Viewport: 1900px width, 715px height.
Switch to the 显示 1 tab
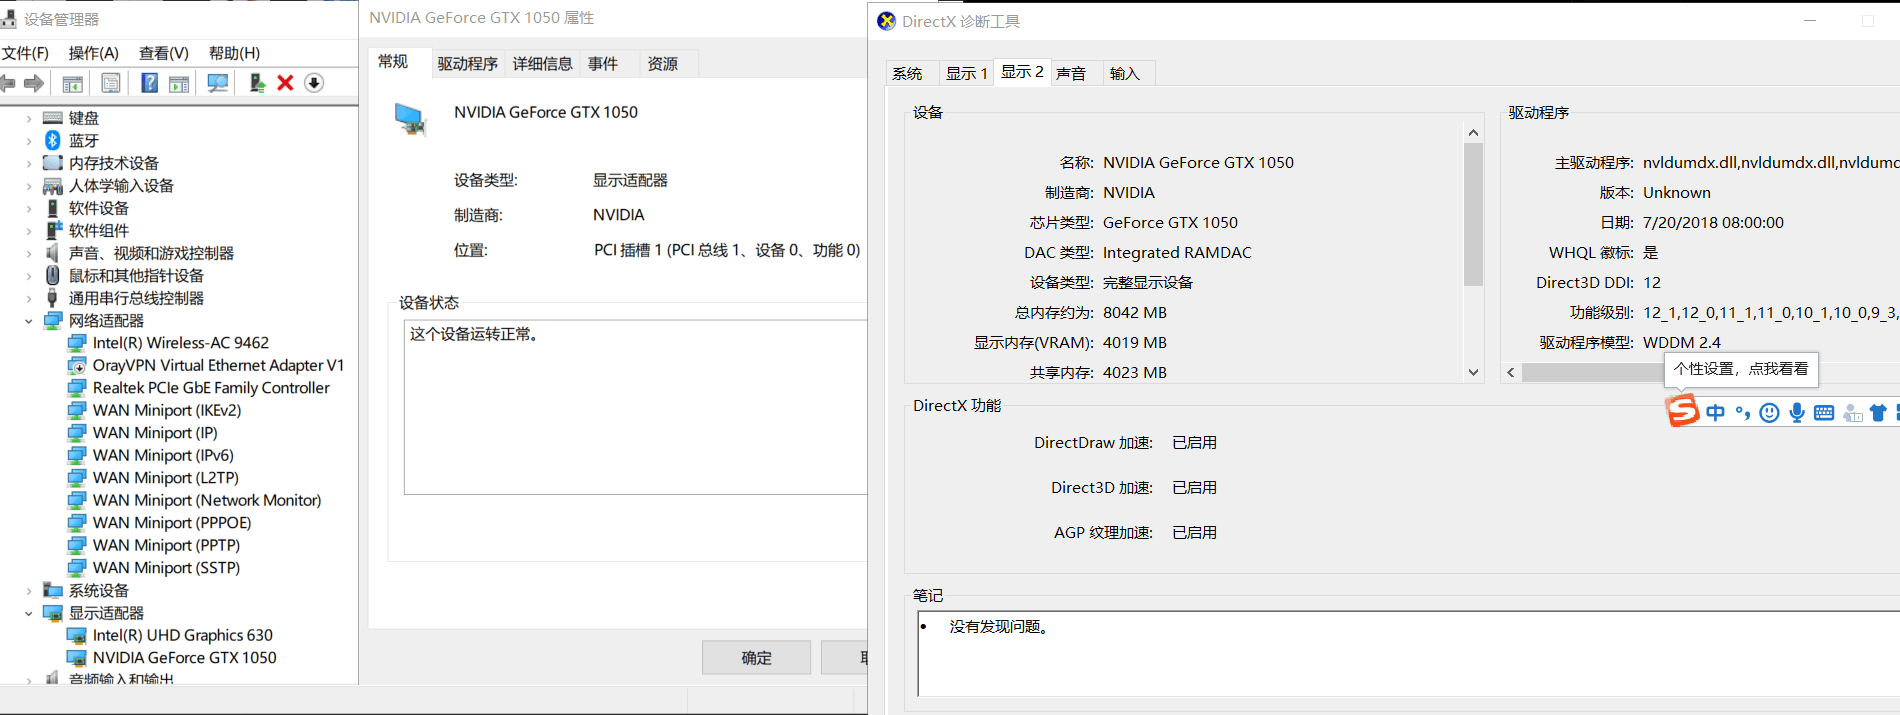pos(966,73)
